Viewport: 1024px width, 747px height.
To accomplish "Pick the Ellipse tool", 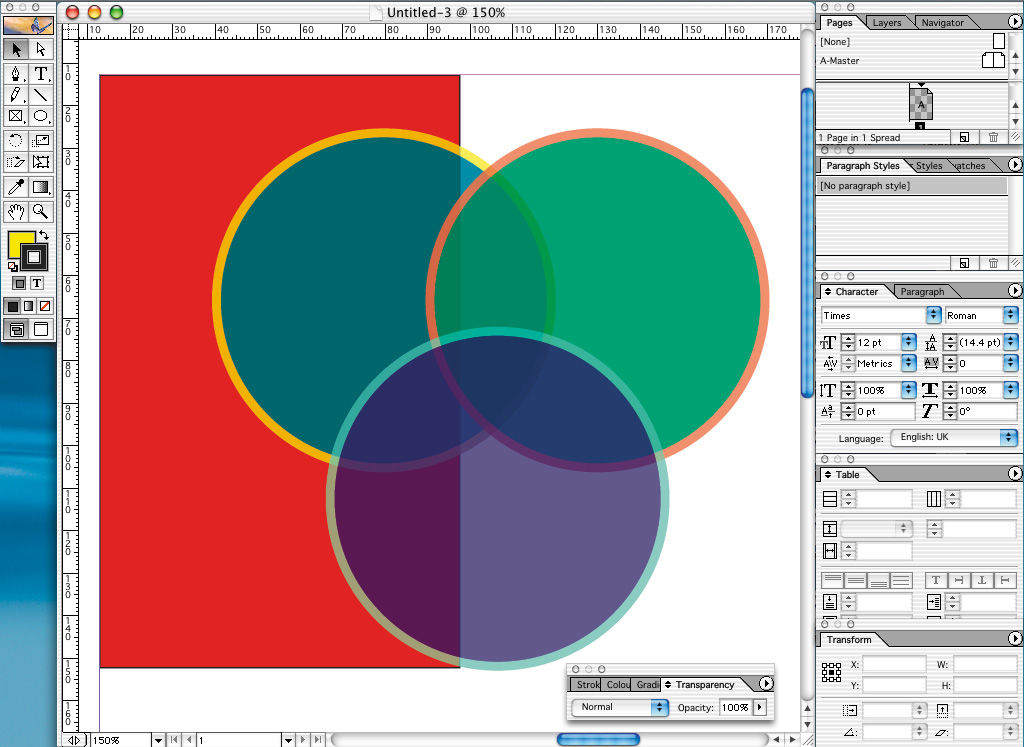I will coord(41,117).
